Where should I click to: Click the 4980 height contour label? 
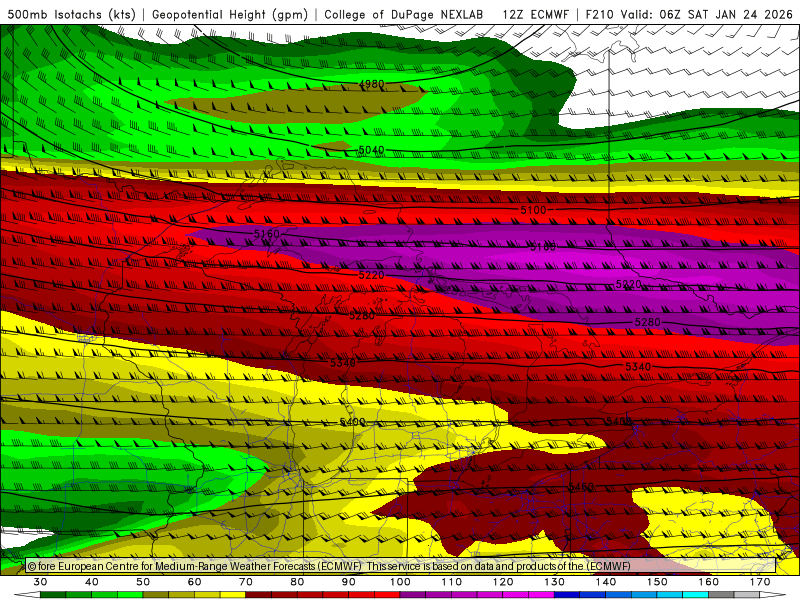tap(371, 84)
